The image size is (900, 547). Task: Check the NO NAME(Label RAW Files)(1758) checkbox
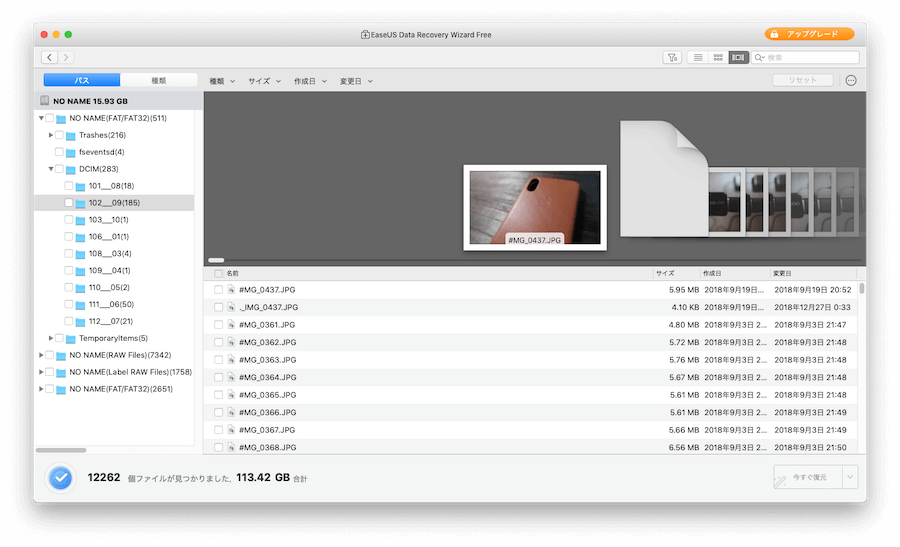pos(49,372)
